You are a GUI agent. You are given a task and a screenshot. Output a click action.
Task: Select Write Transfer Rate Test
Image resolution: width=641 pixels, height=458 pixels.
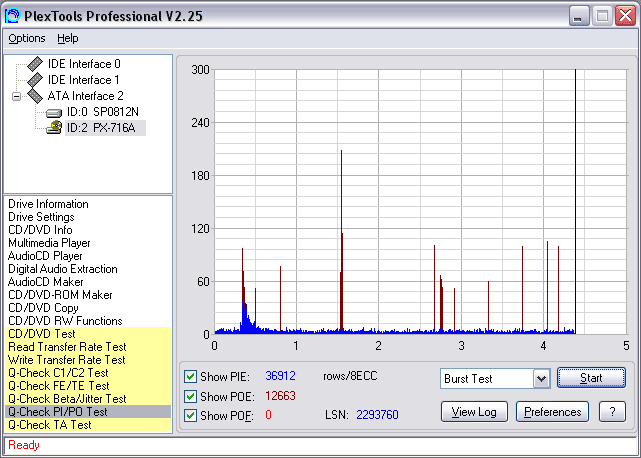click(x=88, y=360)
